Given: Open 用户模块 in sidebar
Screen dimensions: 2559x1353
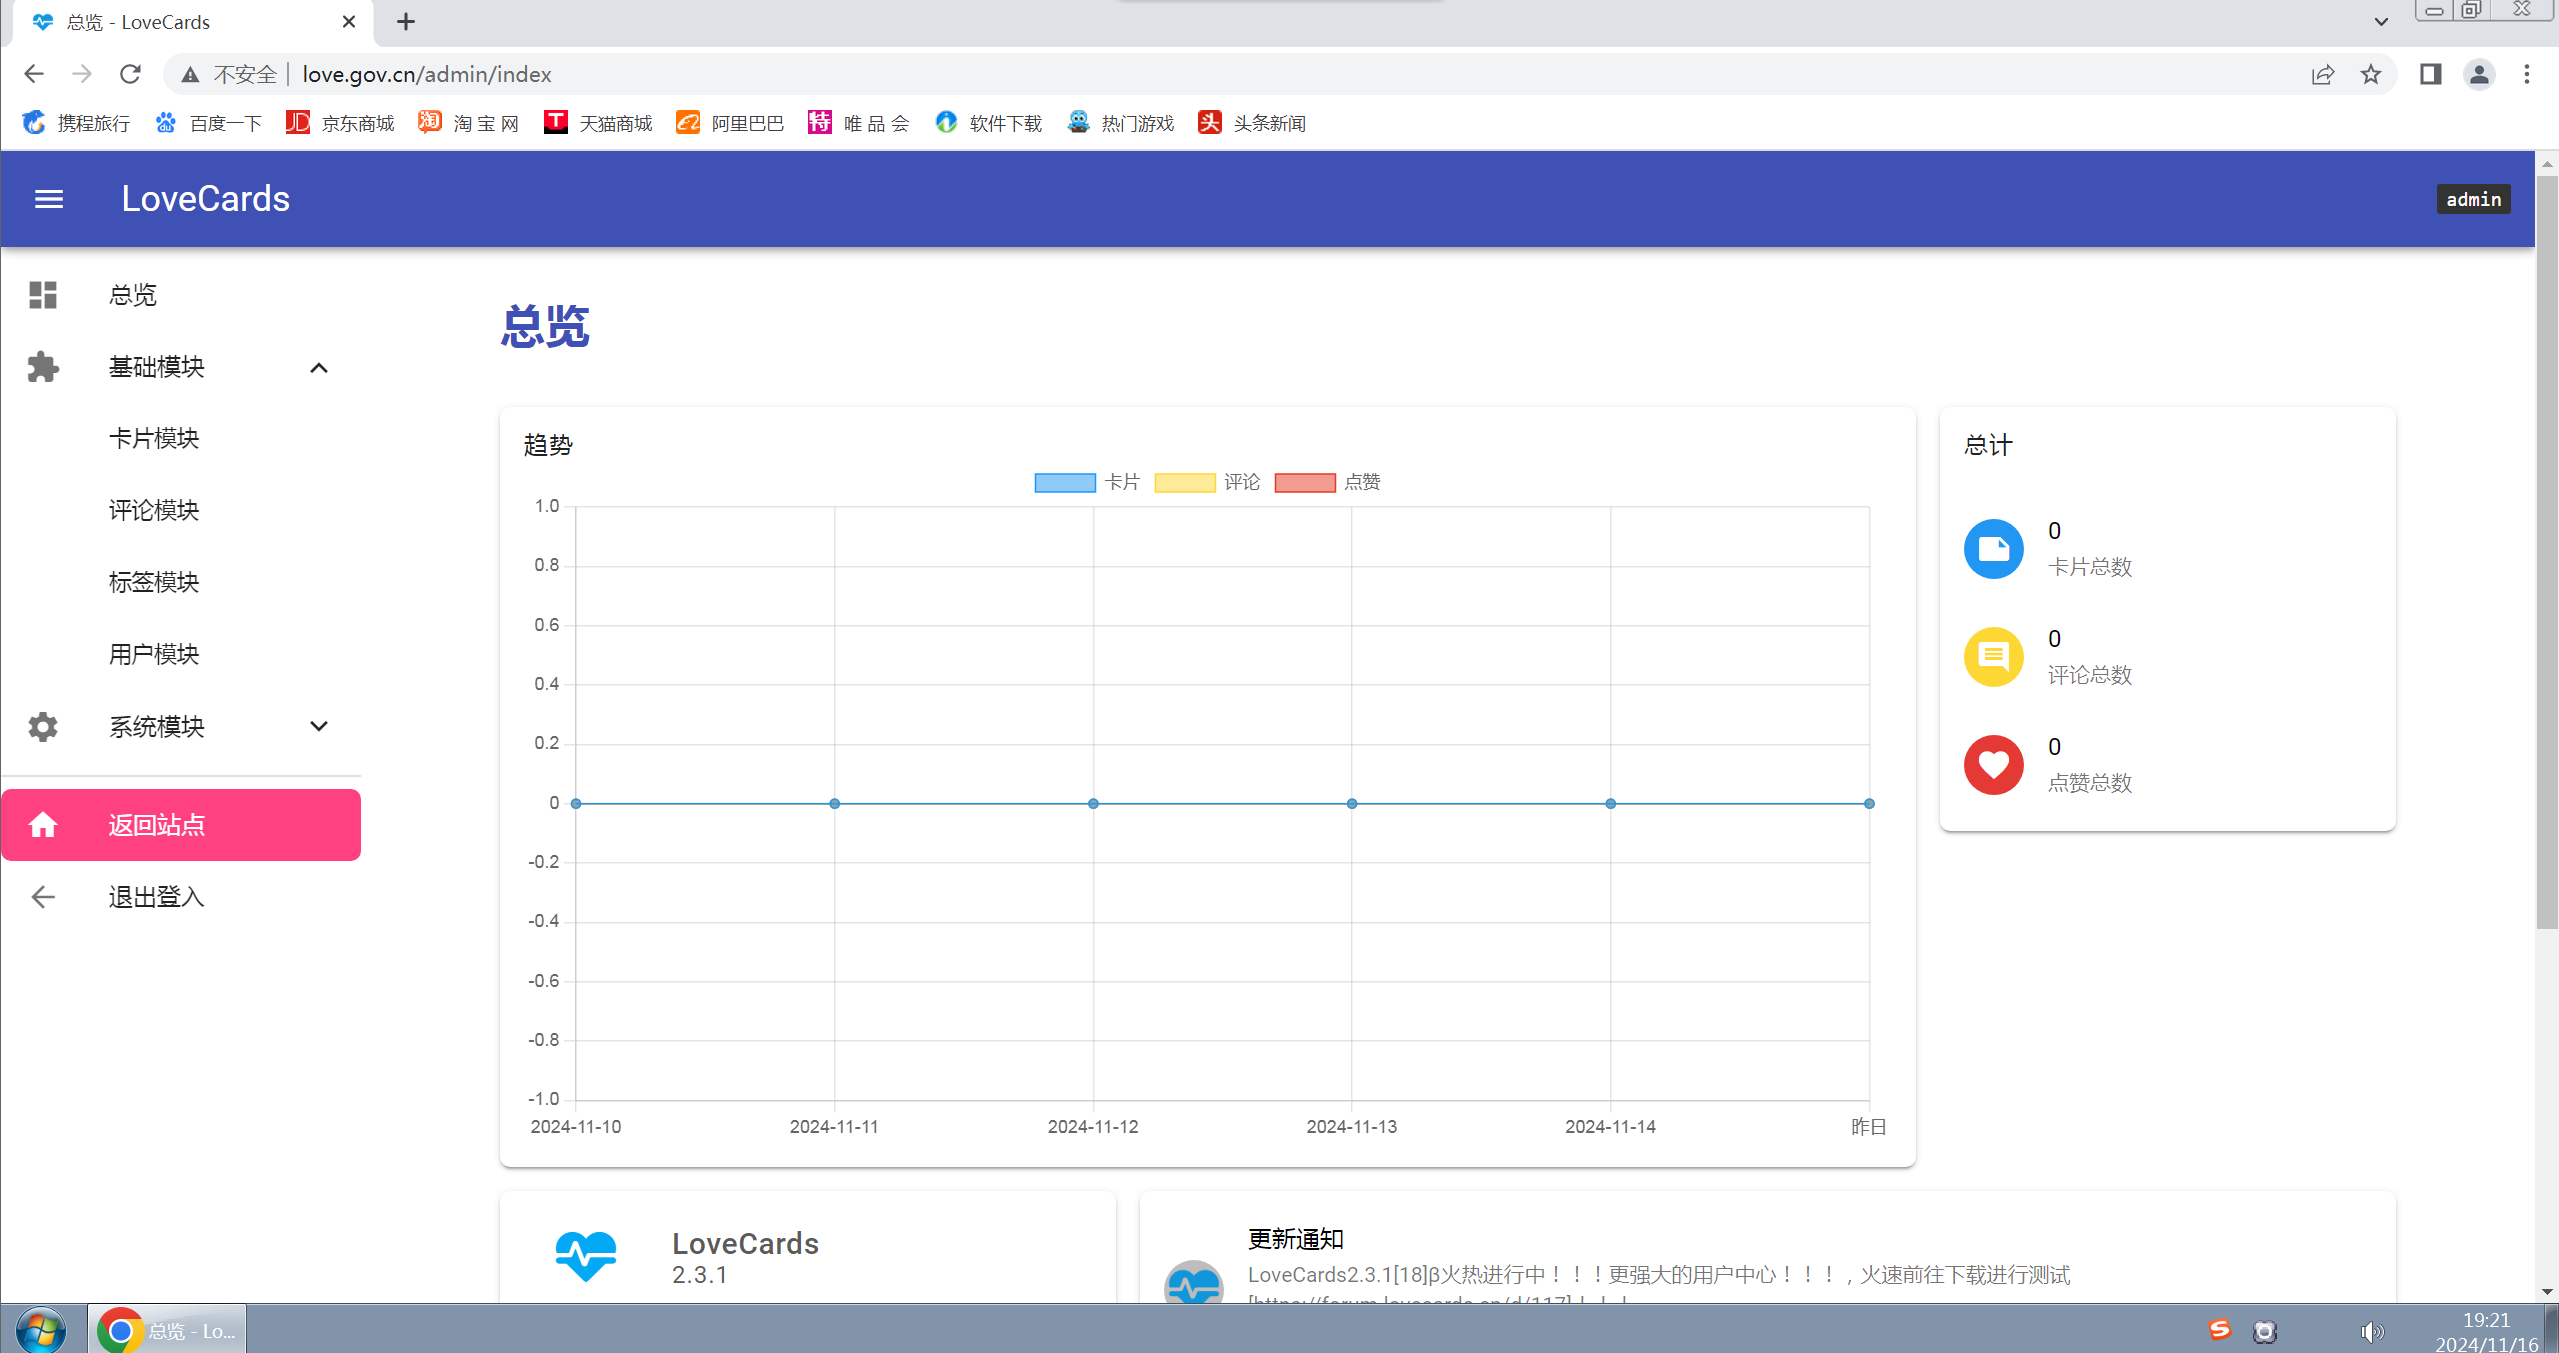Looking at the screenshot, I should coord(154,654).
